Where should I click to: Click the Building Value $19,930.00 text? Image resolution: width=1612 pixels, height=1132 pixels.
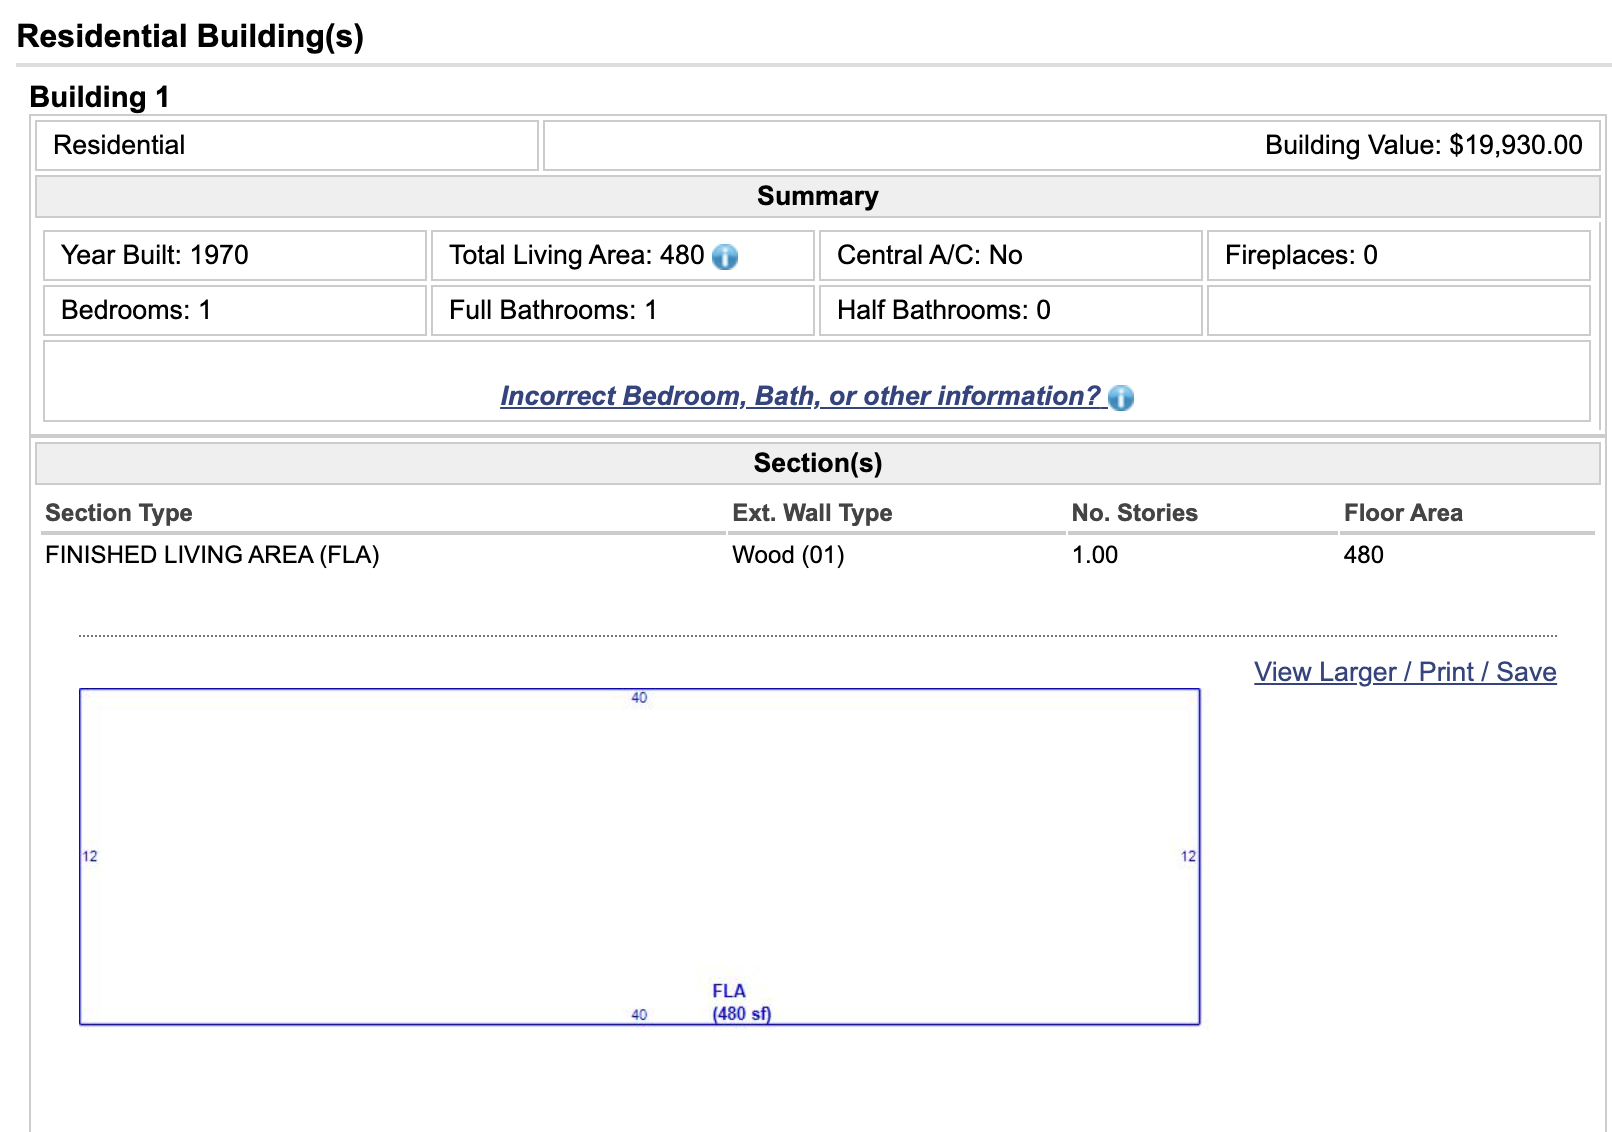(x=1423, y=145)
